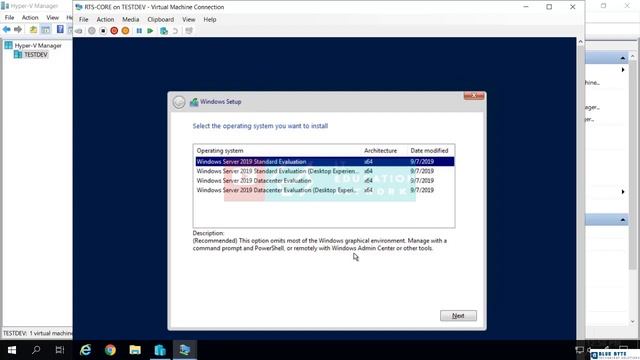Click the Actions pane scrollbar up arrow
Image resolution: width=640 pixels, height=360 pixels.
point(633,56)
